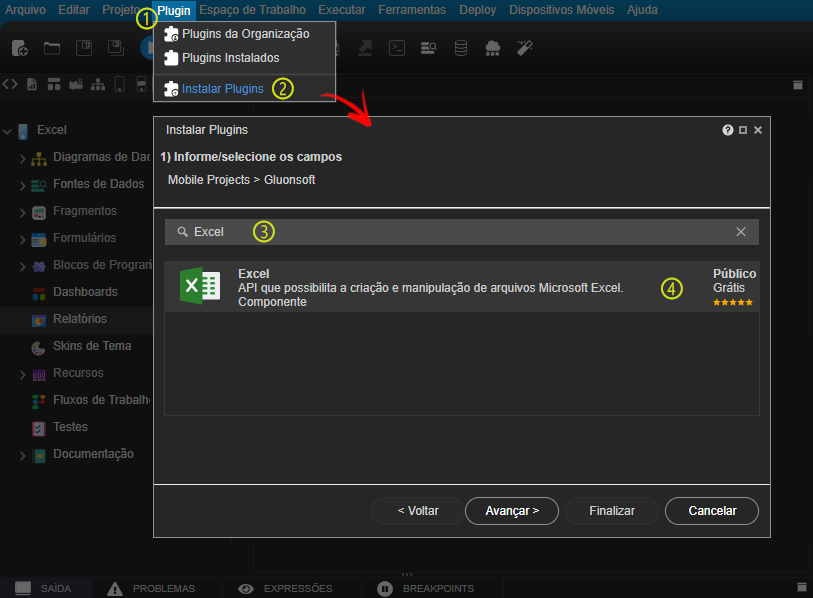813x598 pixels.
Task: Open the Espaço de Trabalho menu
Action: click(x=253, y=10)
